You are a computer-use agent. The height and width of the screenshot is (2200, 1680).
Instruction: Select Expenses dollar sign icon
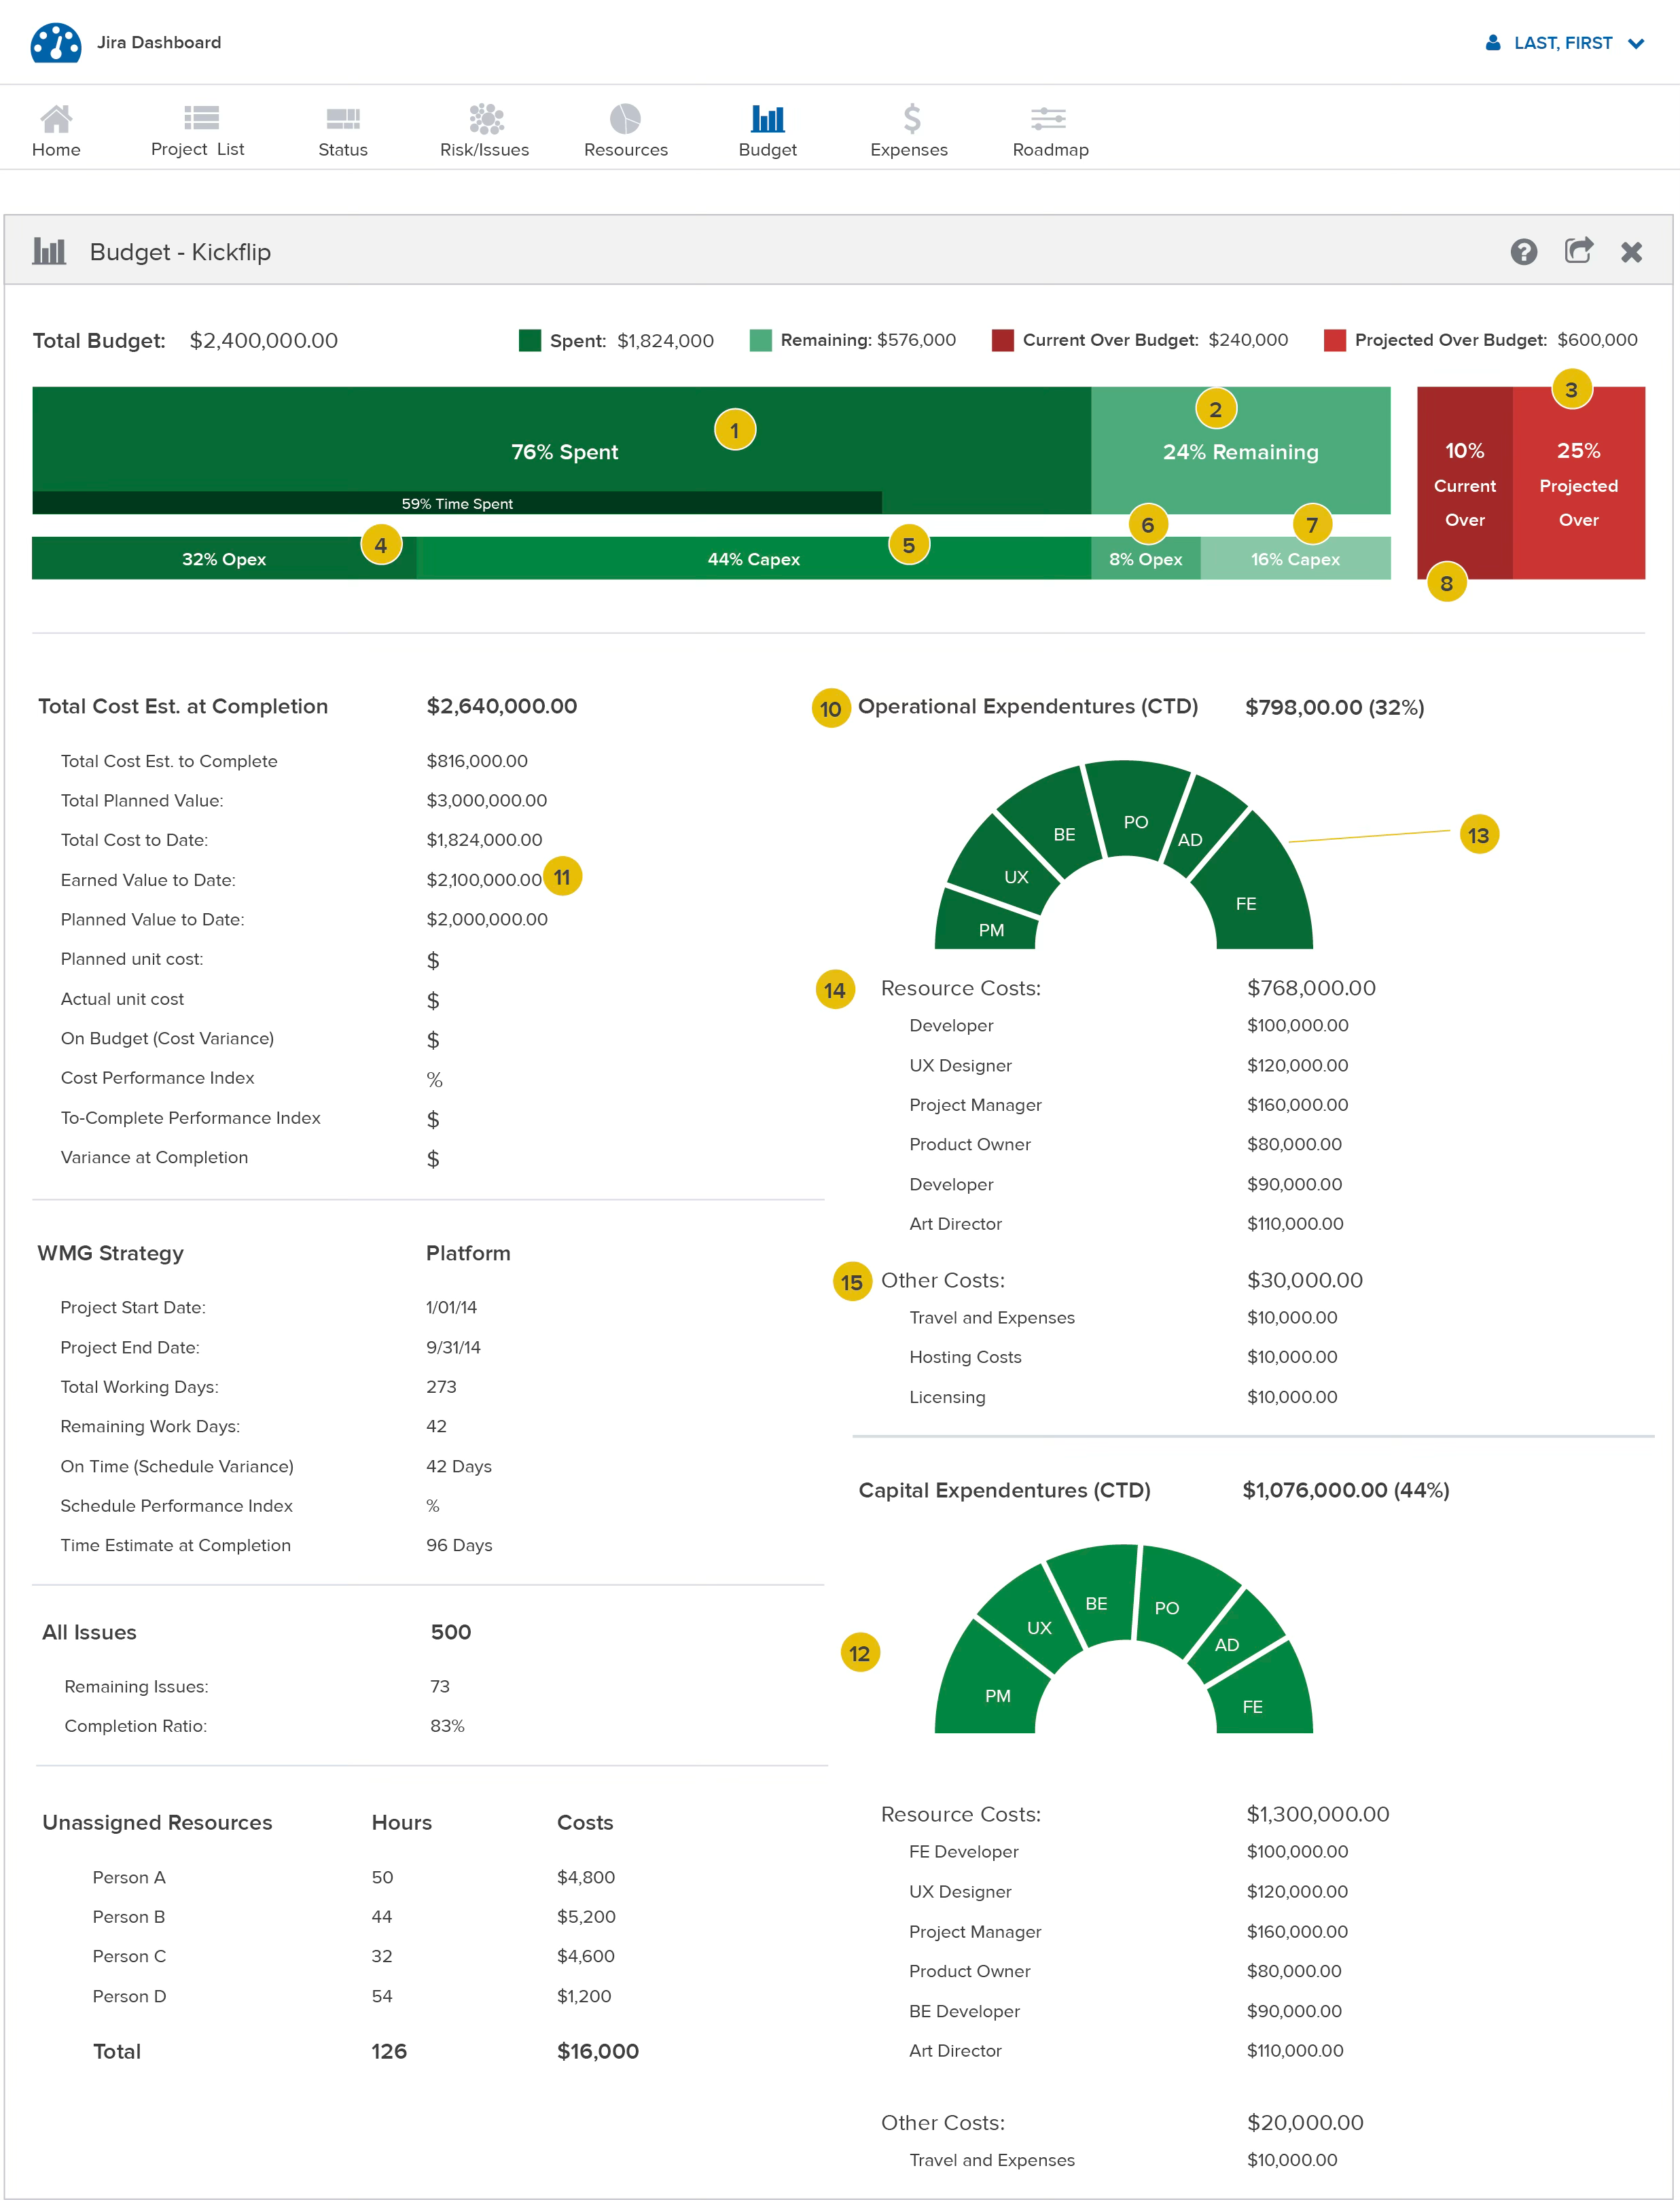coord(911,119)
